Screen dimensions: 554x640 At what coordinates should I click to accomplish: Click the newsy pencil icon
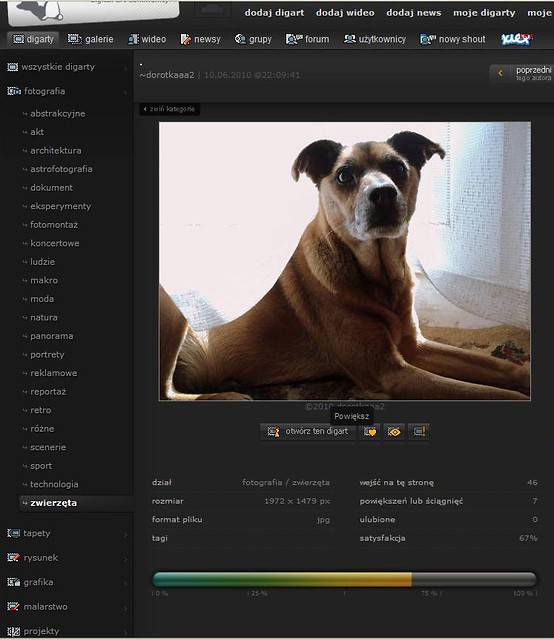click(x=186, y=39)
